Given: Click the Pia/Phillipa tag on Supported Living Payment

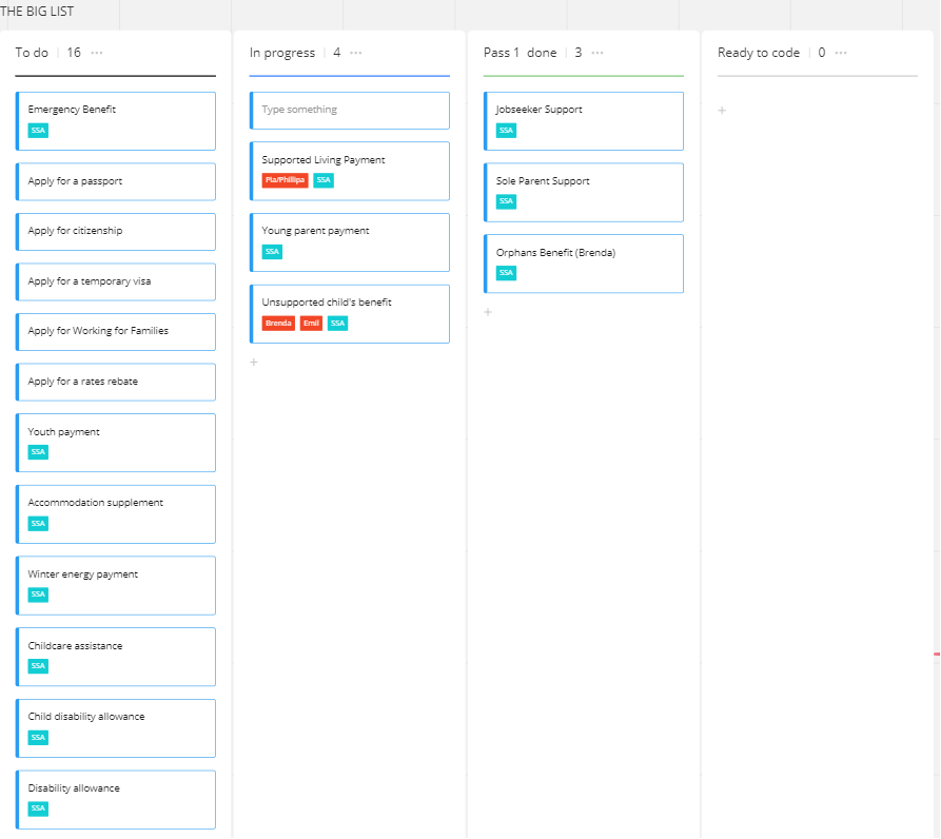Looking at the screenshot, I should click(284, 180).
